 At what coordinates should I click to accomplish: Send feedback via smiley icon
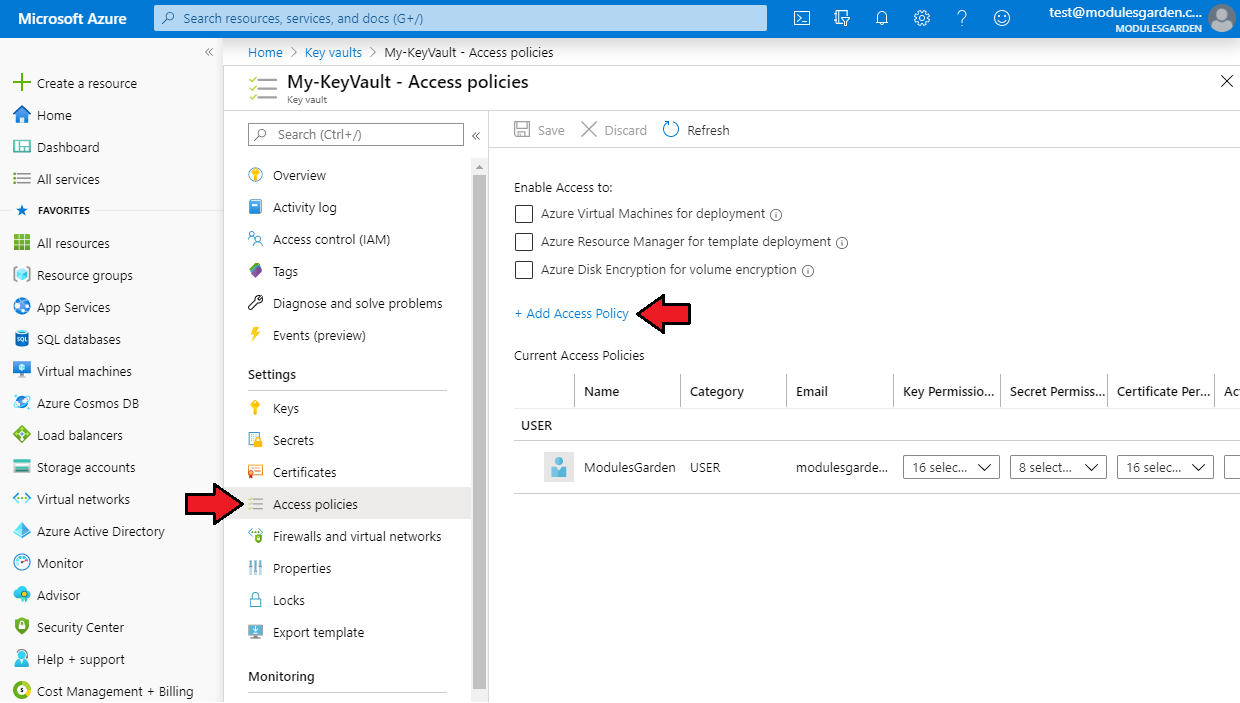[1001, 18]
